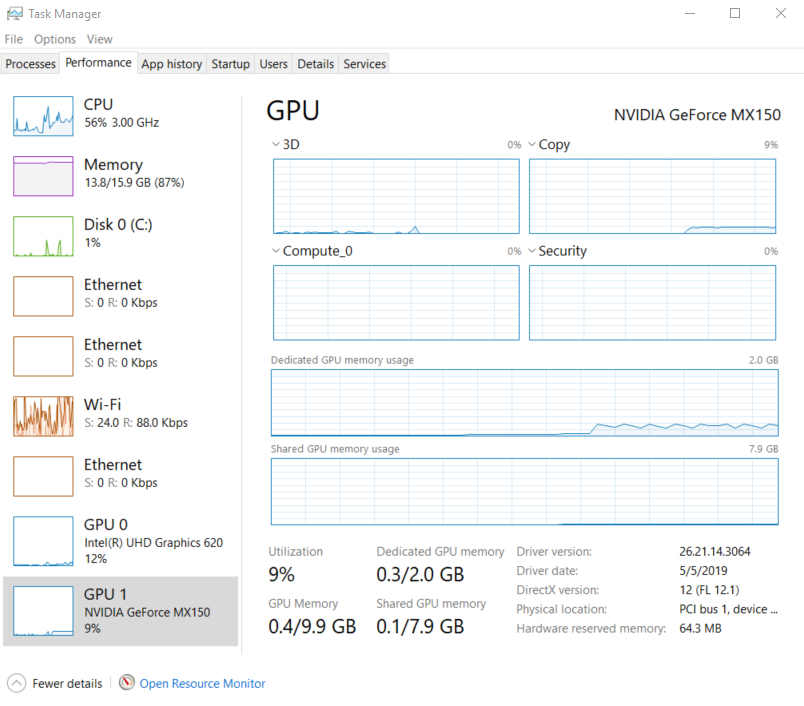Open the Security engine graph dropdown

point(533,251)
